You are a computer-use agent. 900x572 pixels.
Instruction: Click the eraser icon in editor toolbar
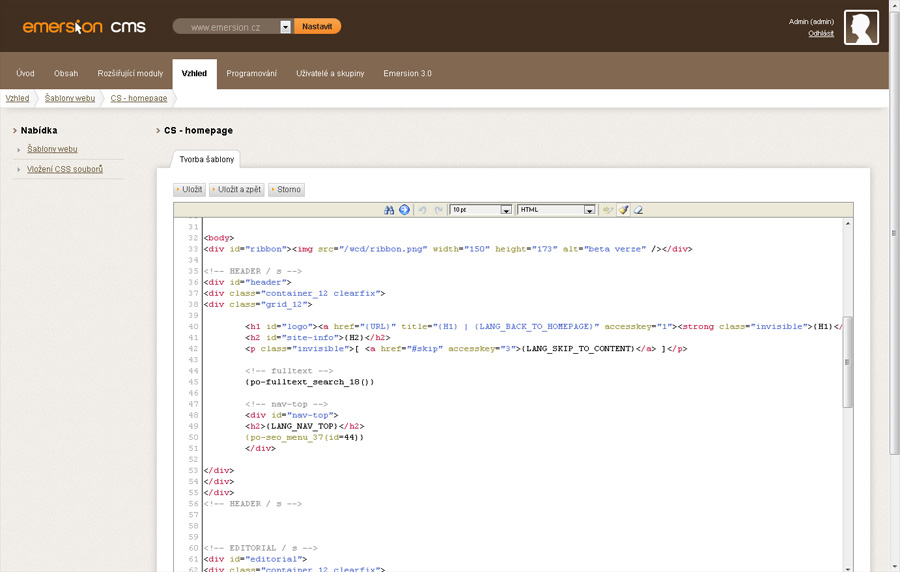[638, 210]
